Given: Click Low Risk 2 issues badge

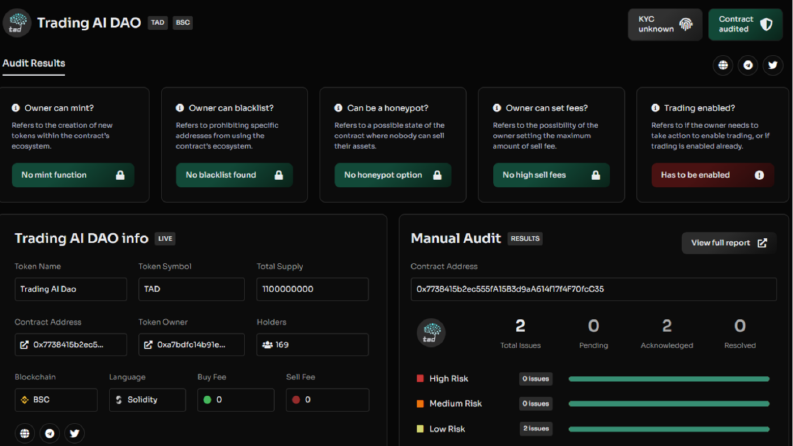Looking at the screenshot, I should pos(536,429).
